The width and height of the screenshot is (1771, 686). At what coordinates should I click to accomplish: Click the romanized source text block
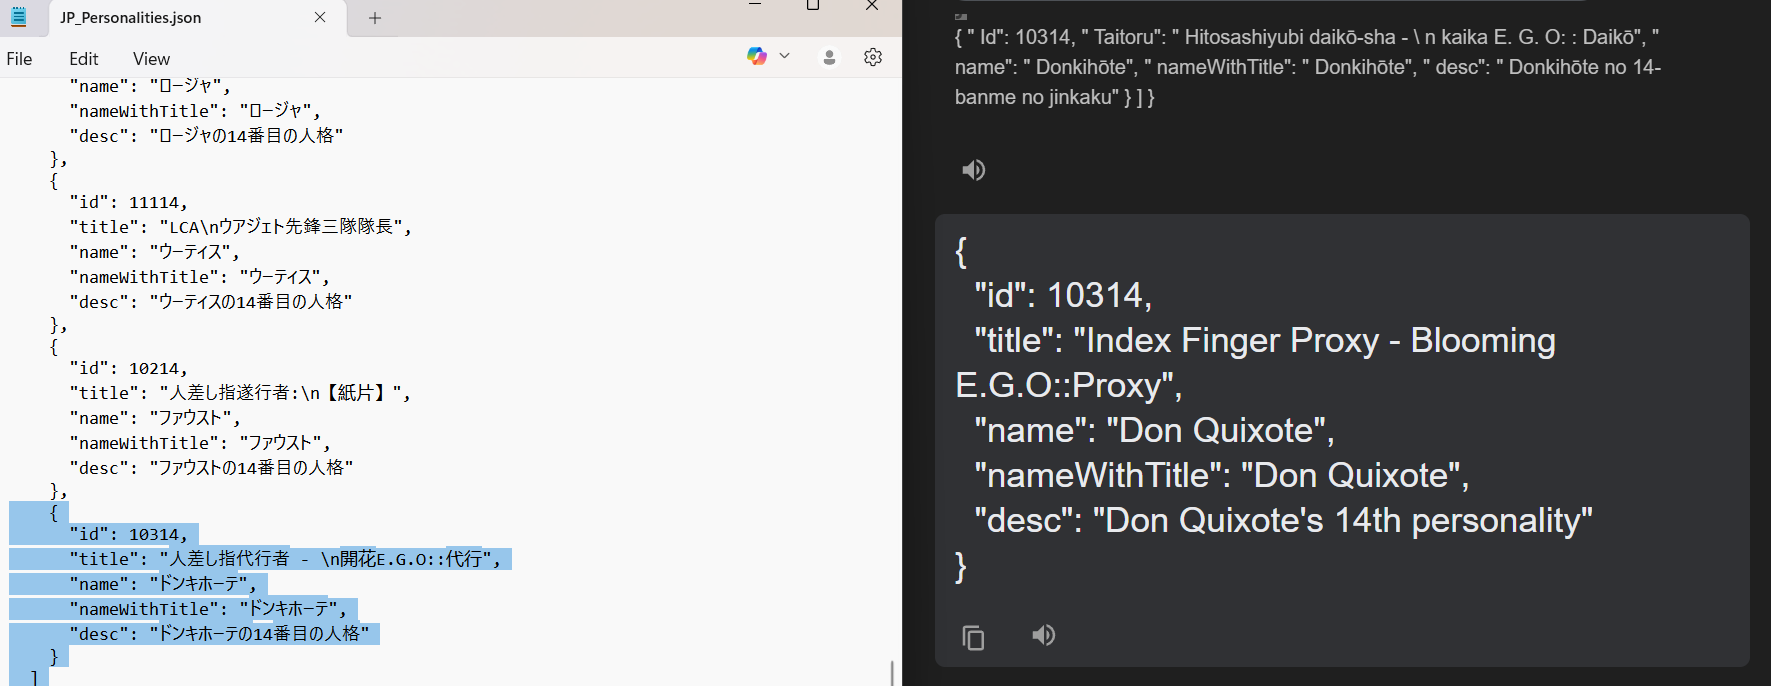pyautogui.click(x=1307, y=67)
